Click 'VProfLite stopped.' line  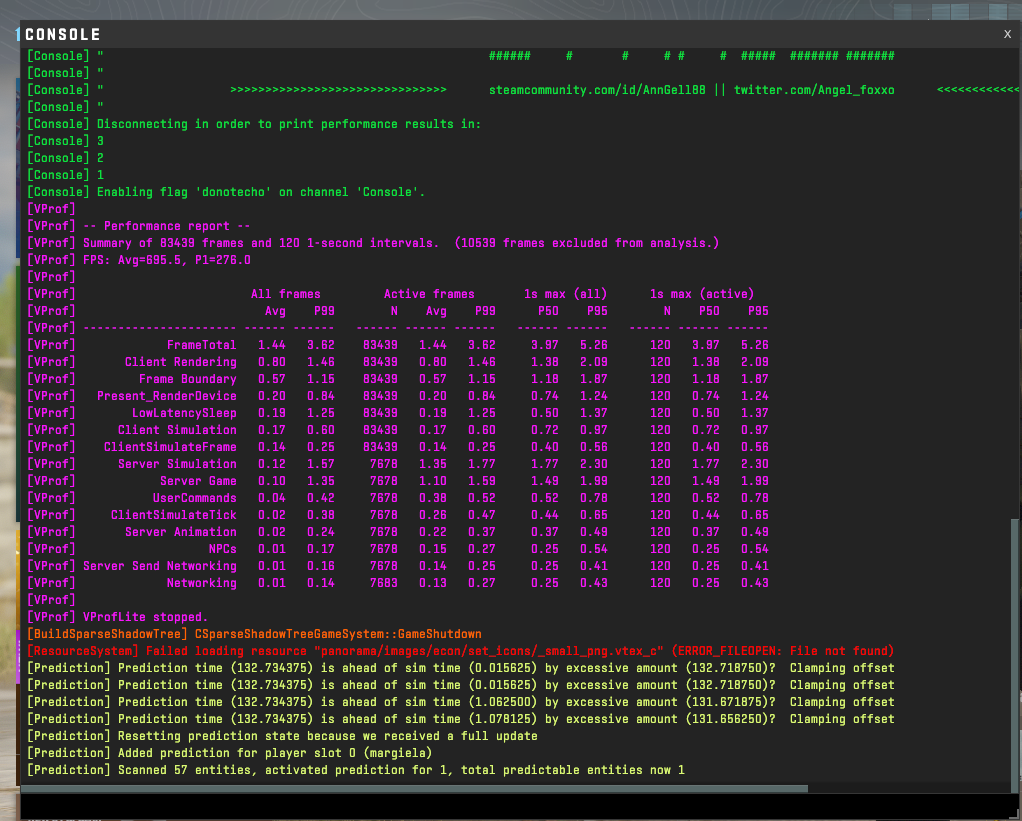click(117, 616)
